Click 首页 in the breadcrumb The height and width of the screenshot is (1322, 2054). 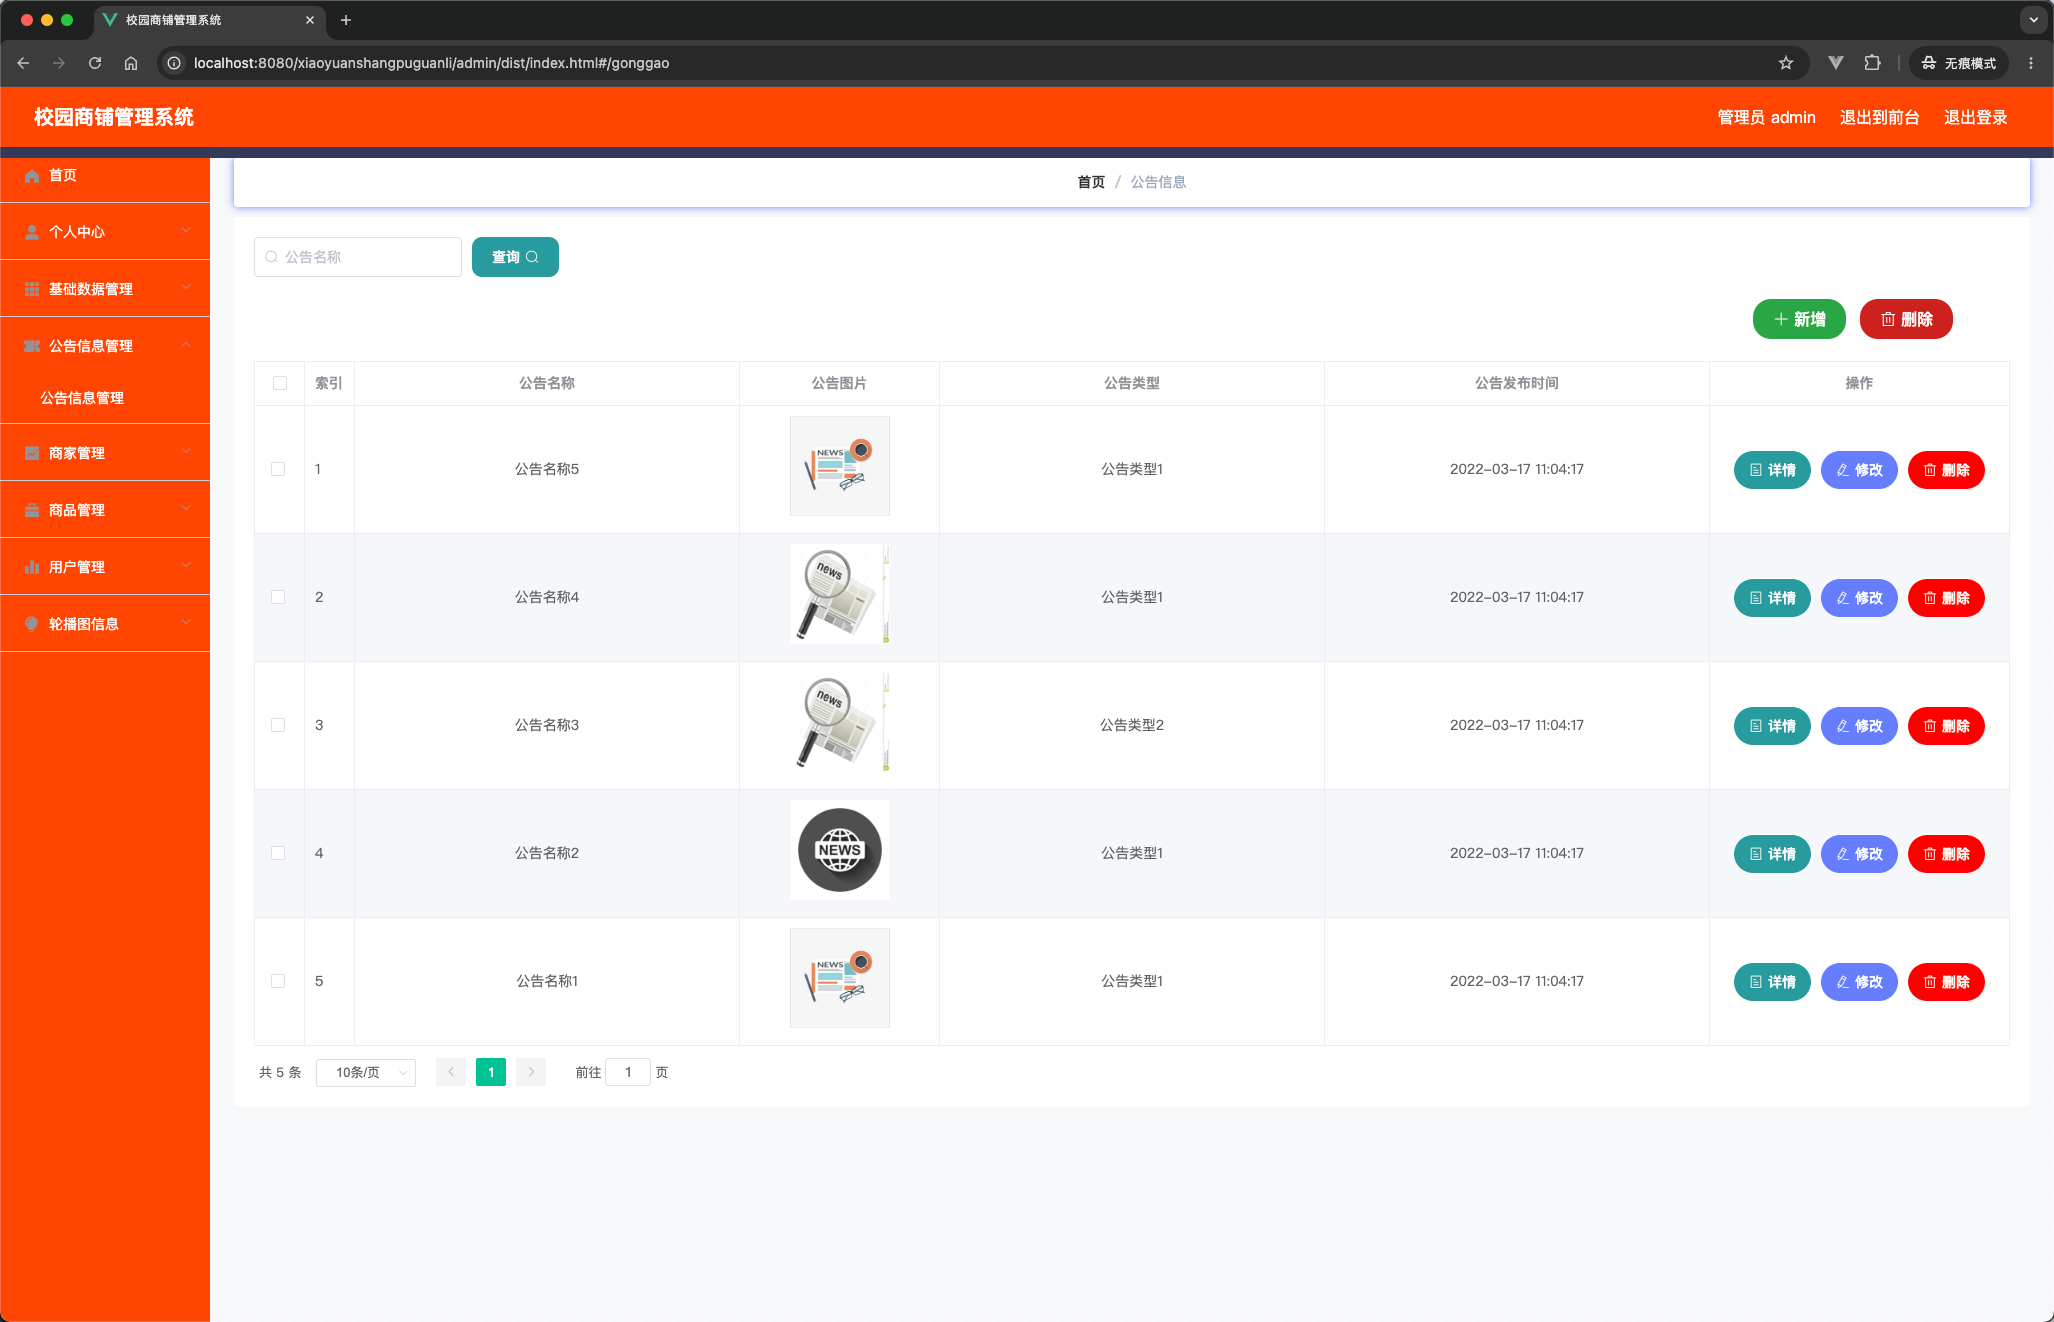(x=1091, y=182)
